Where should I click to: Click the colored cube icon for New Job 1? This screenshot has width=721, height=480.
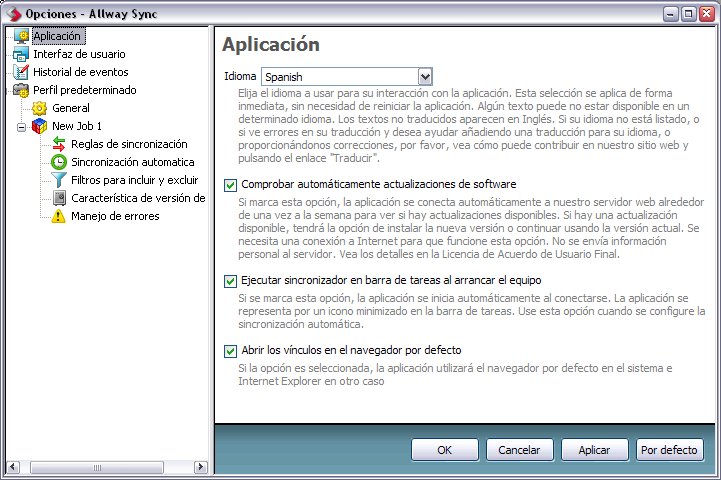(40, 126)
